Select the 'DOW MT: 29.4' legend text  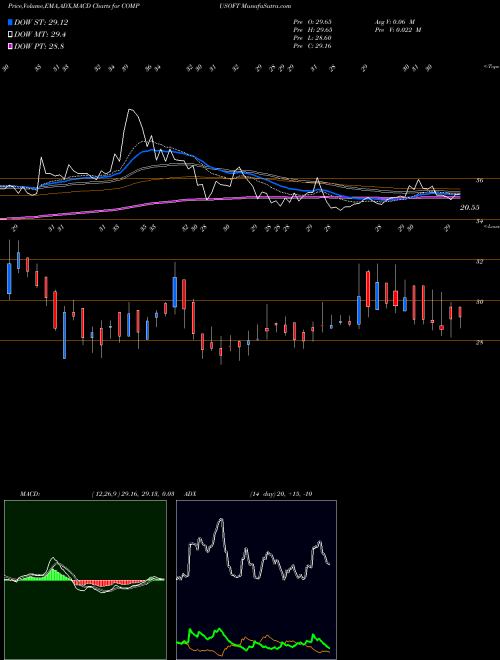(x=40, y=35)
